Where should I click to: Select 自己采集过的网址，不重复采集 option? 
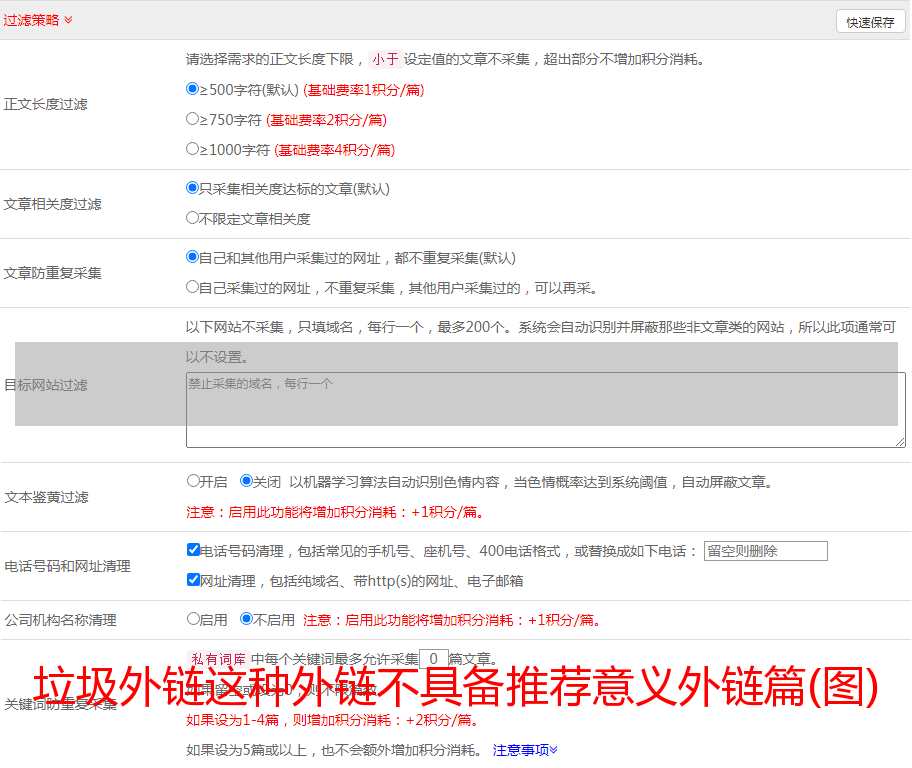193,287
